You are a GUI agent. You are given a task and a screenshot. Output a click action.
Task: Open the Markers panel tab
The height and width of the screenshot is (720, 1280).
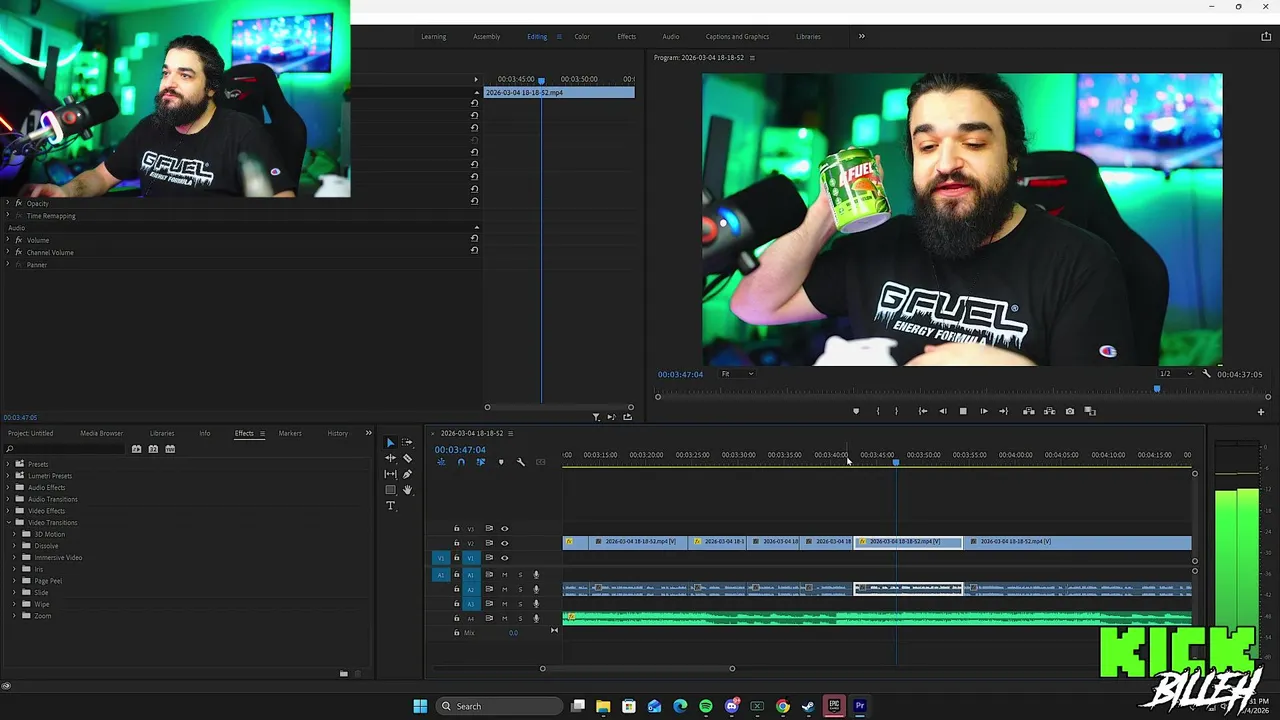coord(290,433)
